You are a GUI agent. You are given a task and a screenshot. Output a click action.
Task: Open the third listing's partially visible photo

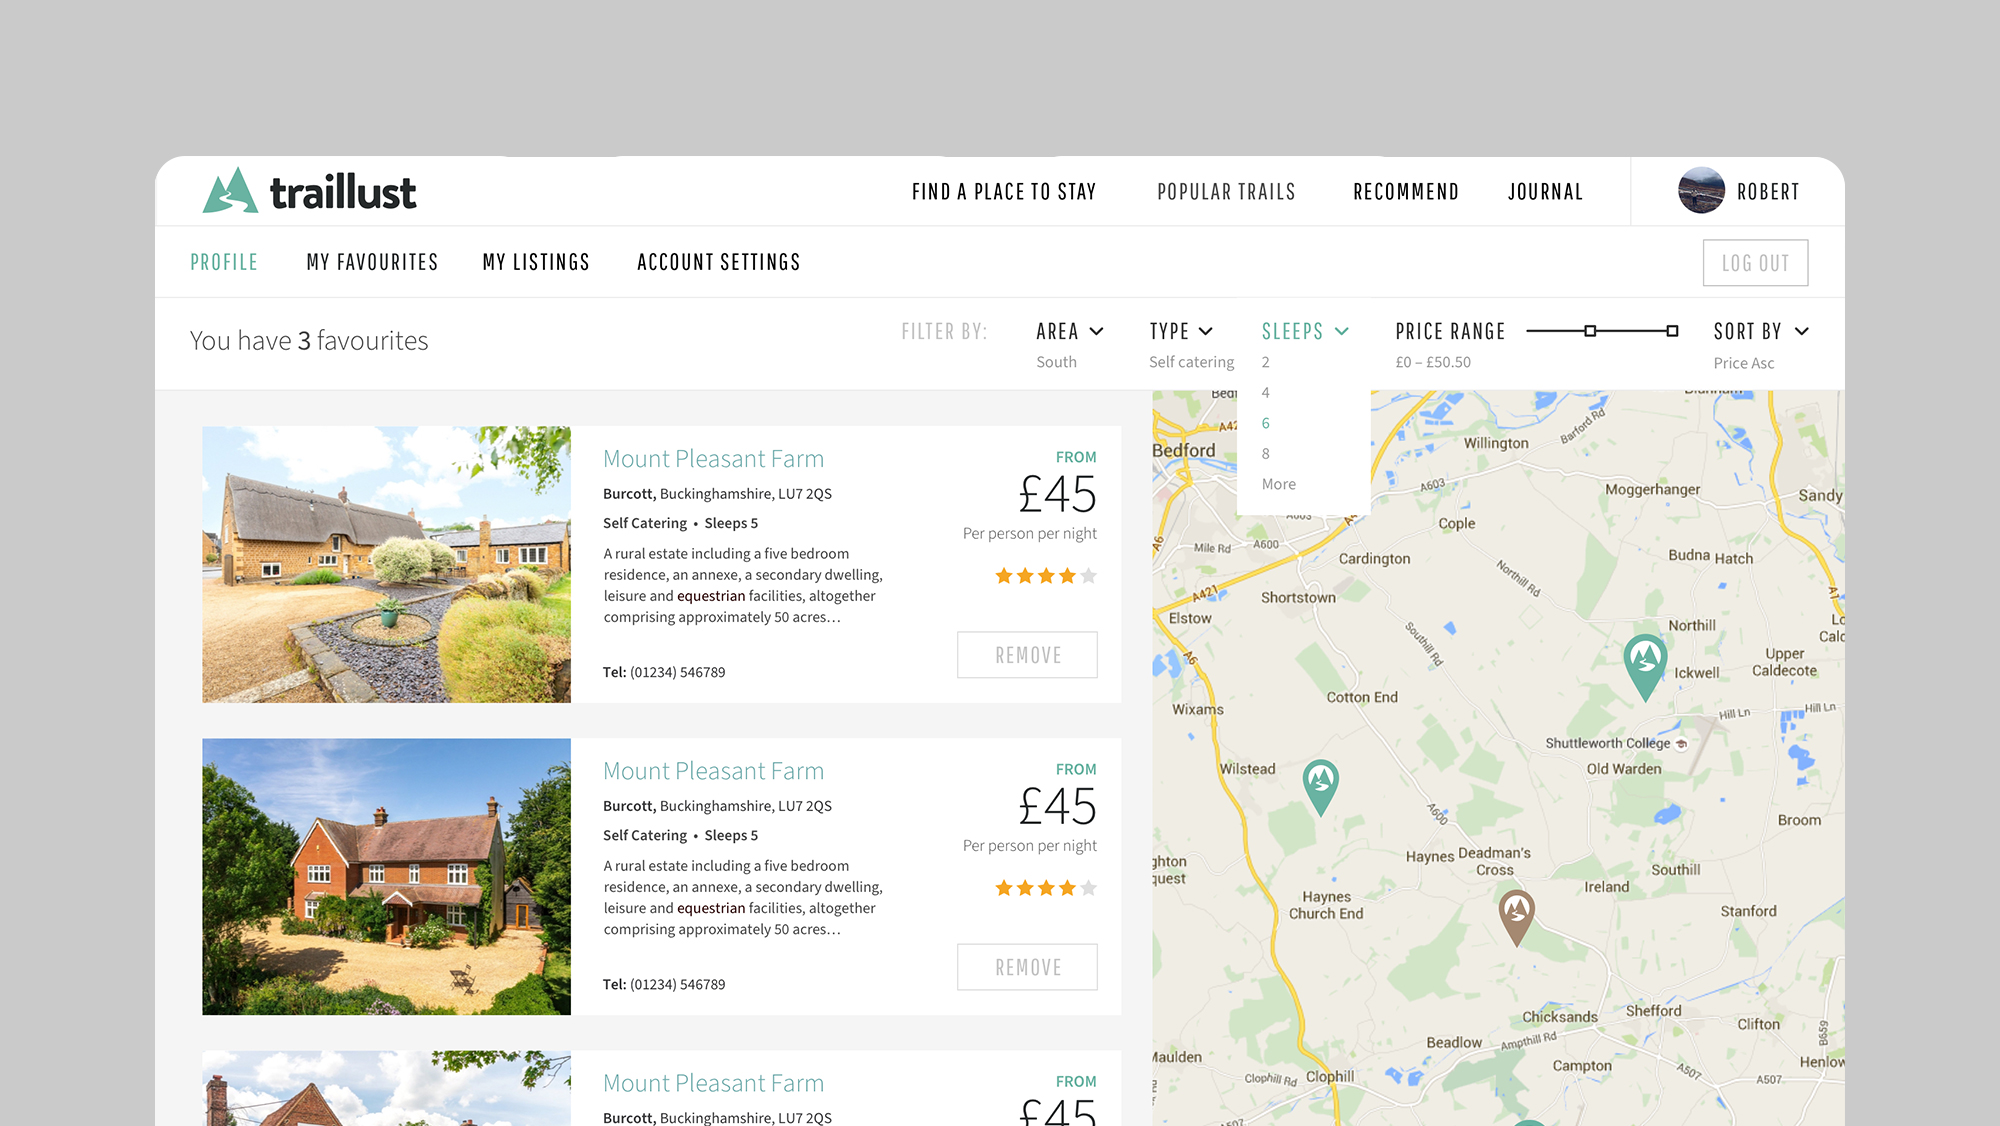tap(386, 1088)
